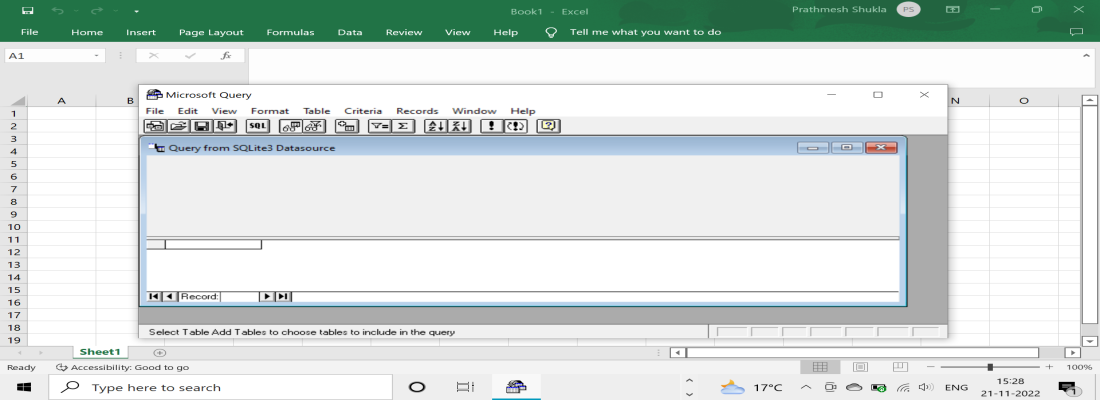Open Microsoft Query Help menu
The image size is (1100, 400).
pos(523,111)
